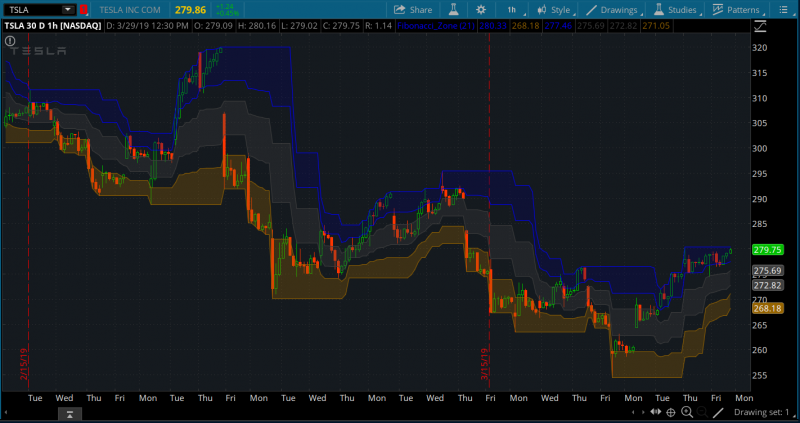Open the flask icon next to Share
This screenshot has width=800, height=423.
(x=453, y=10)
